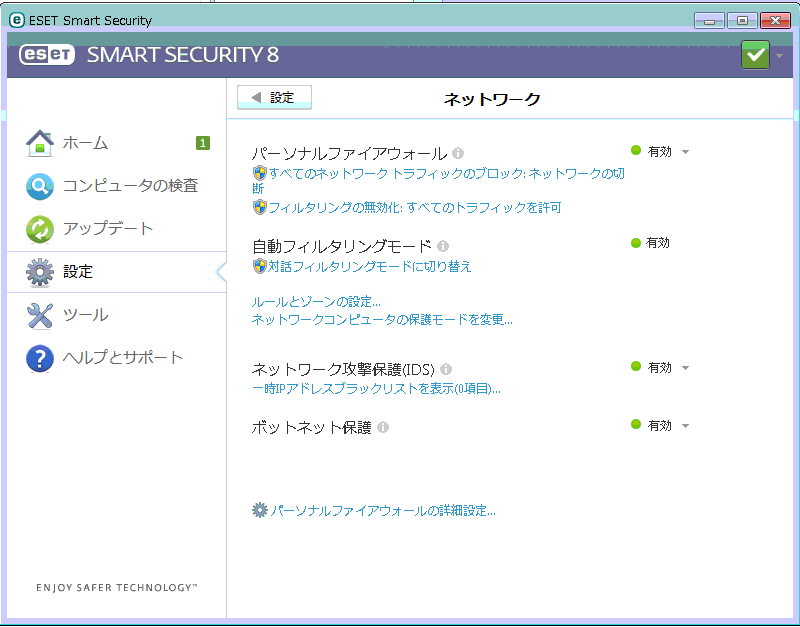Click the settings gear icon in sidebar
Viewport: 800px width, 627px height.
40,272
